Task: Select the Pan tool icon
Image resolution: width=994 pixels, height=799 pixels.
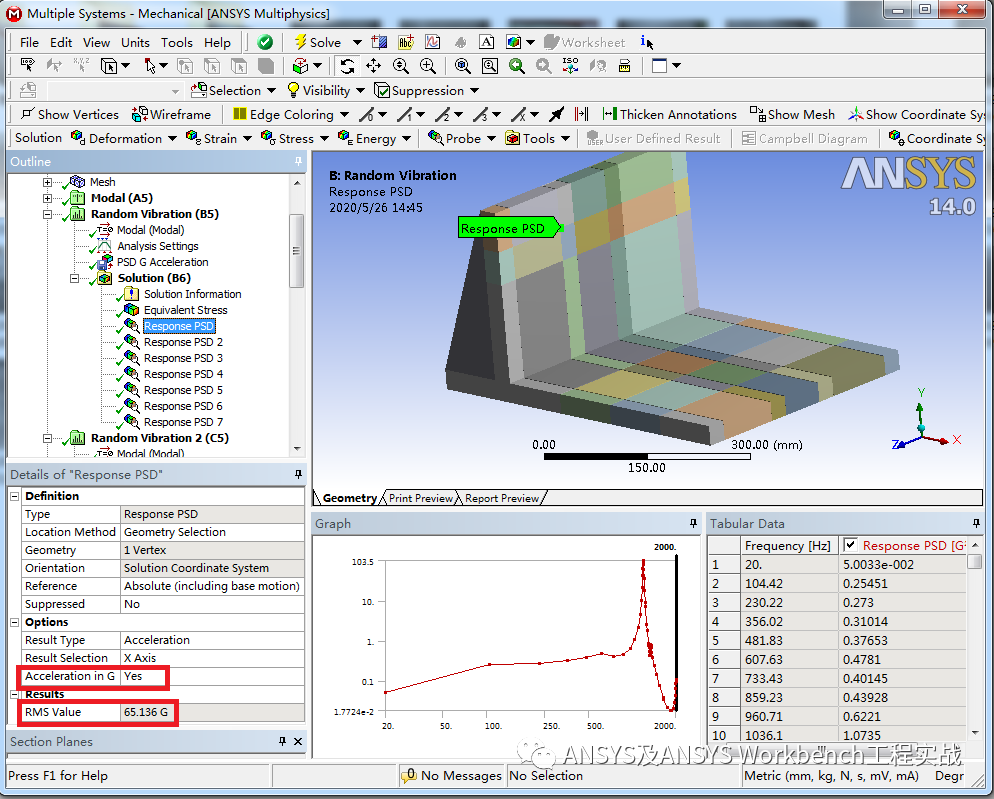Action: click(x=373, y=66)
